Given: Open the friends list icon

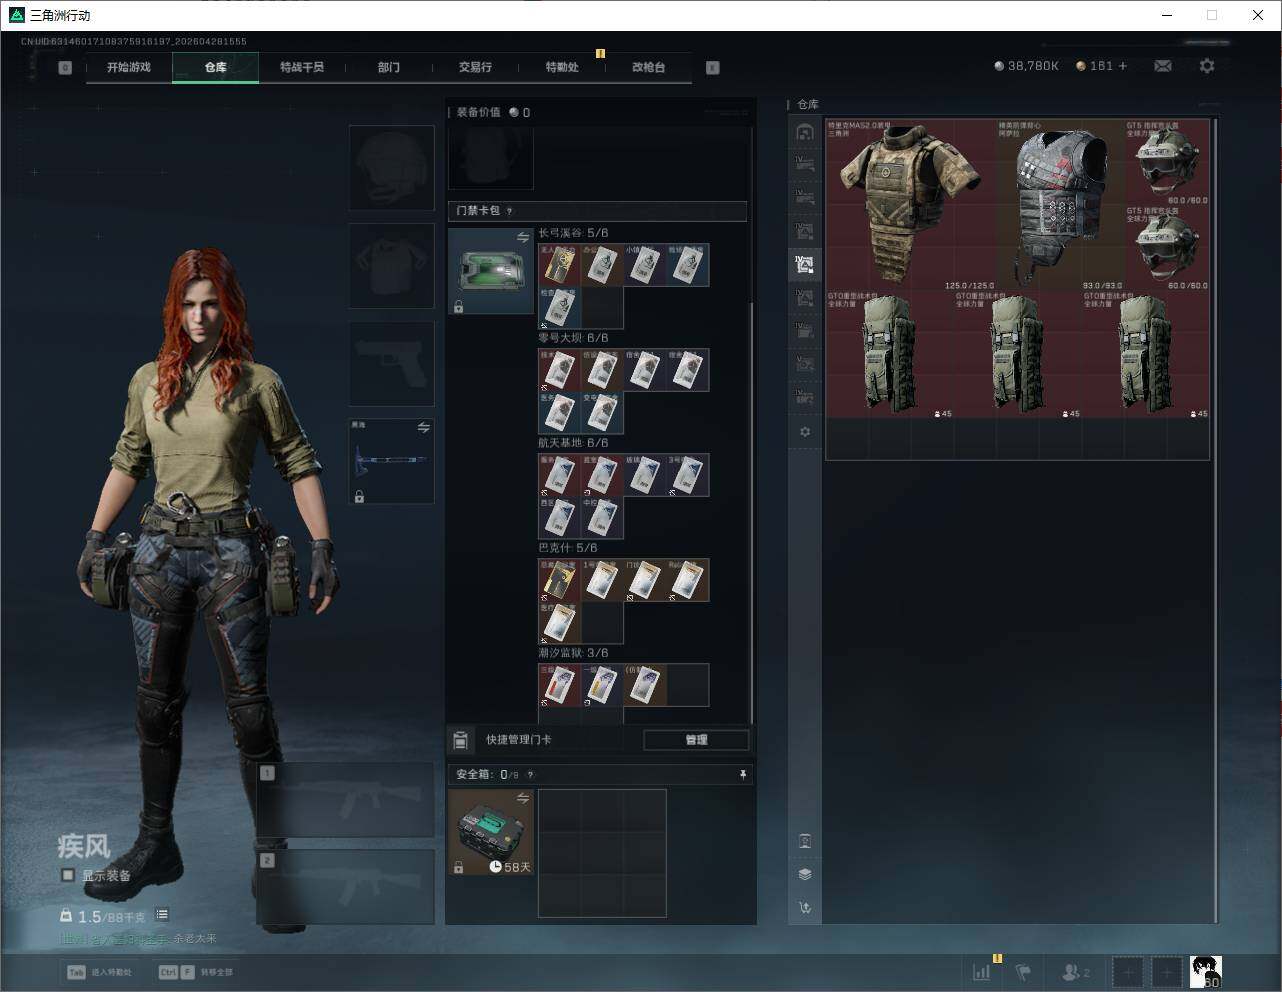Looking at the screenshot, I should (1076, 971).
